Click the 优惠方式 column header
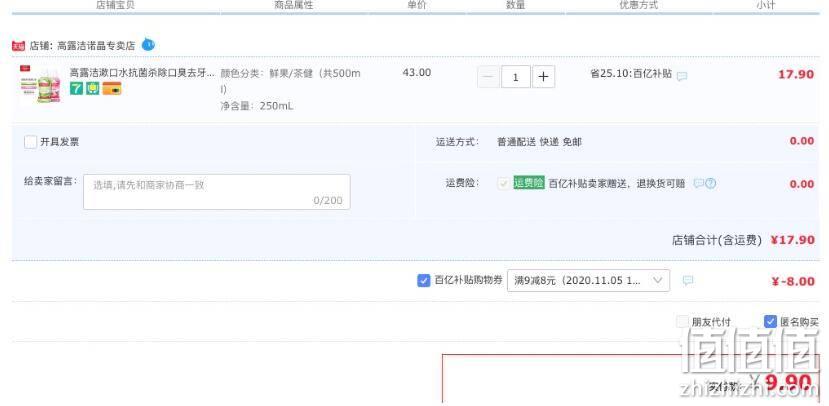 [639, 5]
